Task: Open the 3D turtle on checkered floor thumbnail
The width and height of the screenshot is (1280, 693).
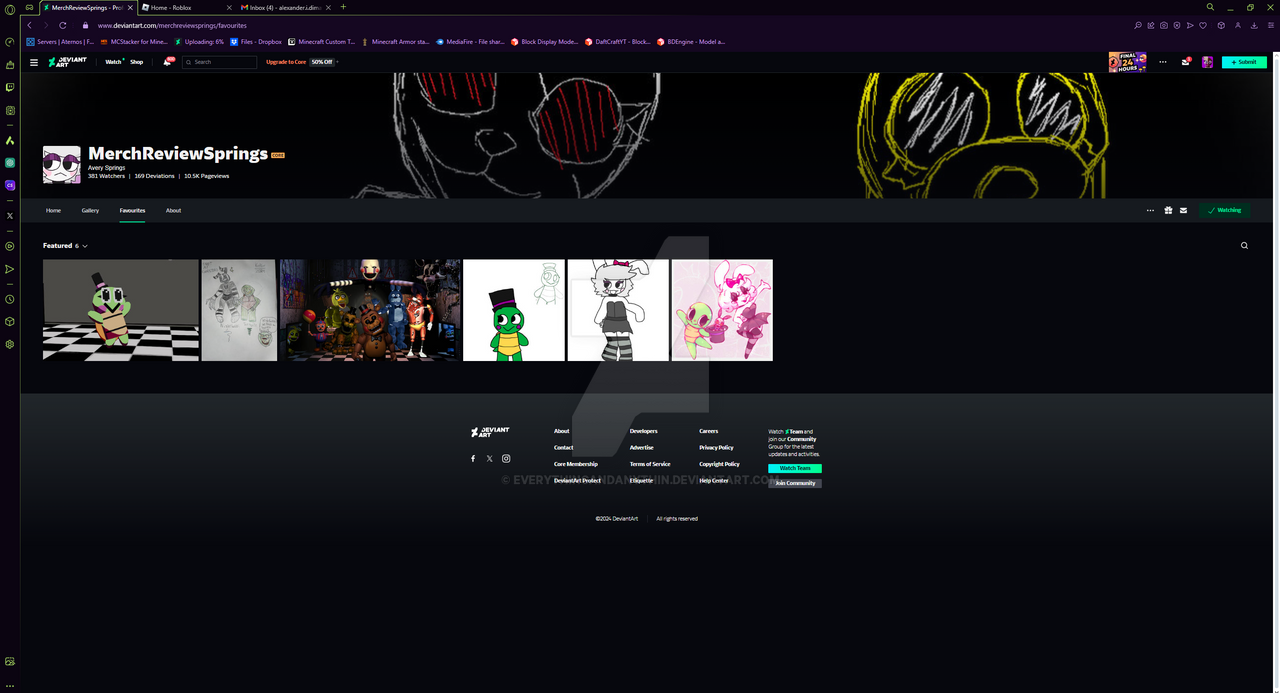Action: pyautogui.click(x=121, y=310)
